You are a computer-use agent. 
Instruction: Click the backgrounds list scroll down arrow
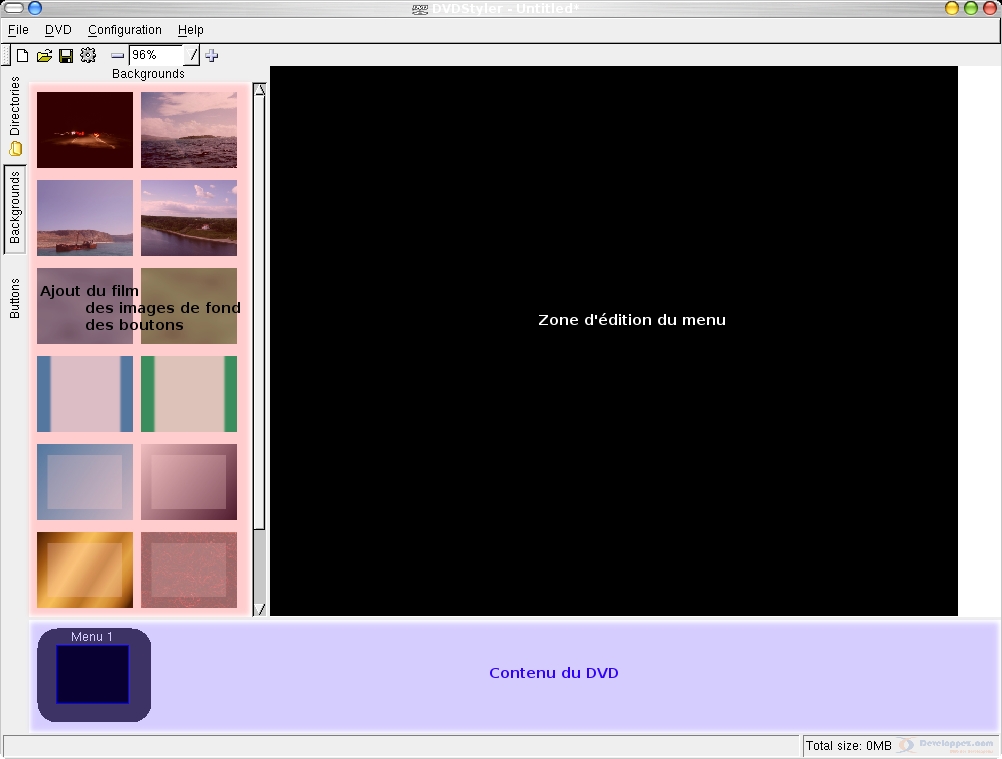pyautogui.click(x=260, y=608)
